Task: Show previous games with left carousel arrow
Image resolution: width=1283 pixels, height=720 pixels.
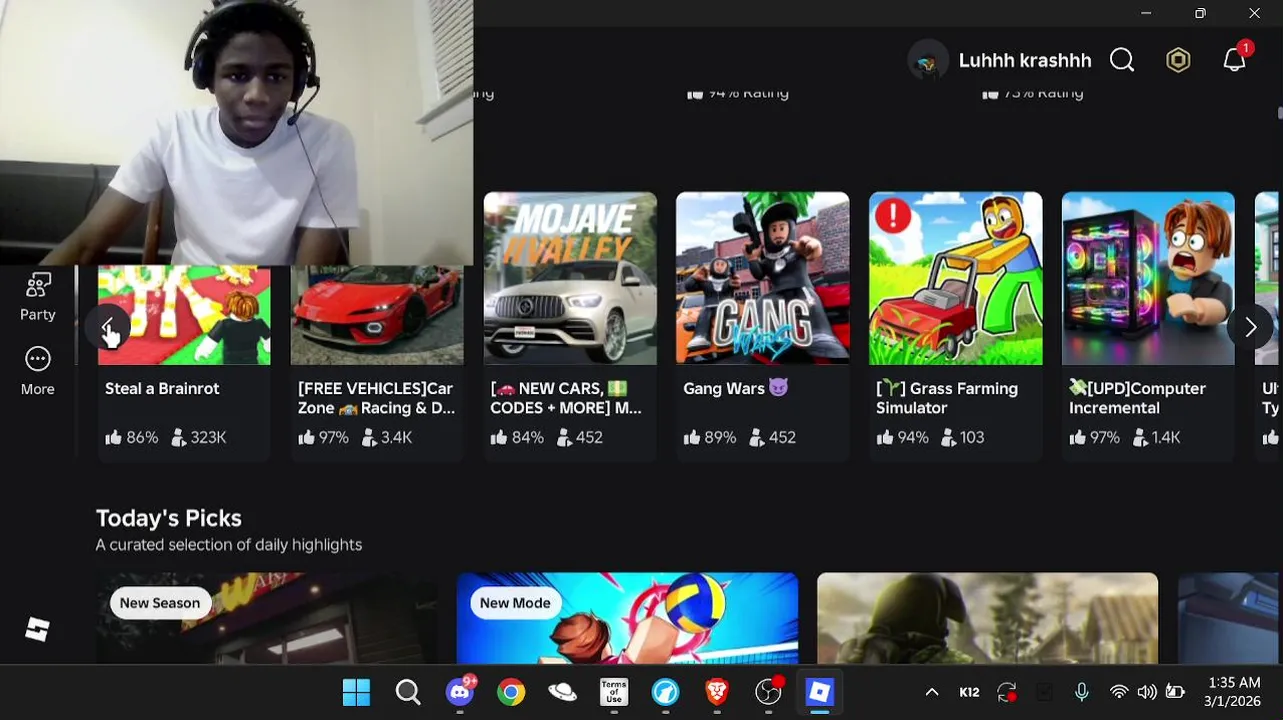Action: pyautogui.click(x=108, y=327)
